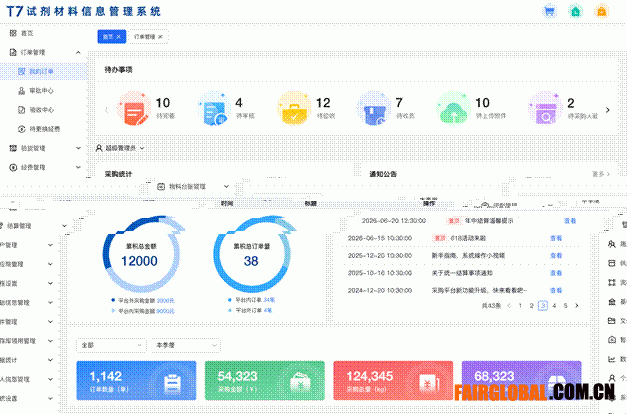This screenshot has width=627, height=414.
Task: Click the bank building icon in right panel
Action: pos(612,302)
